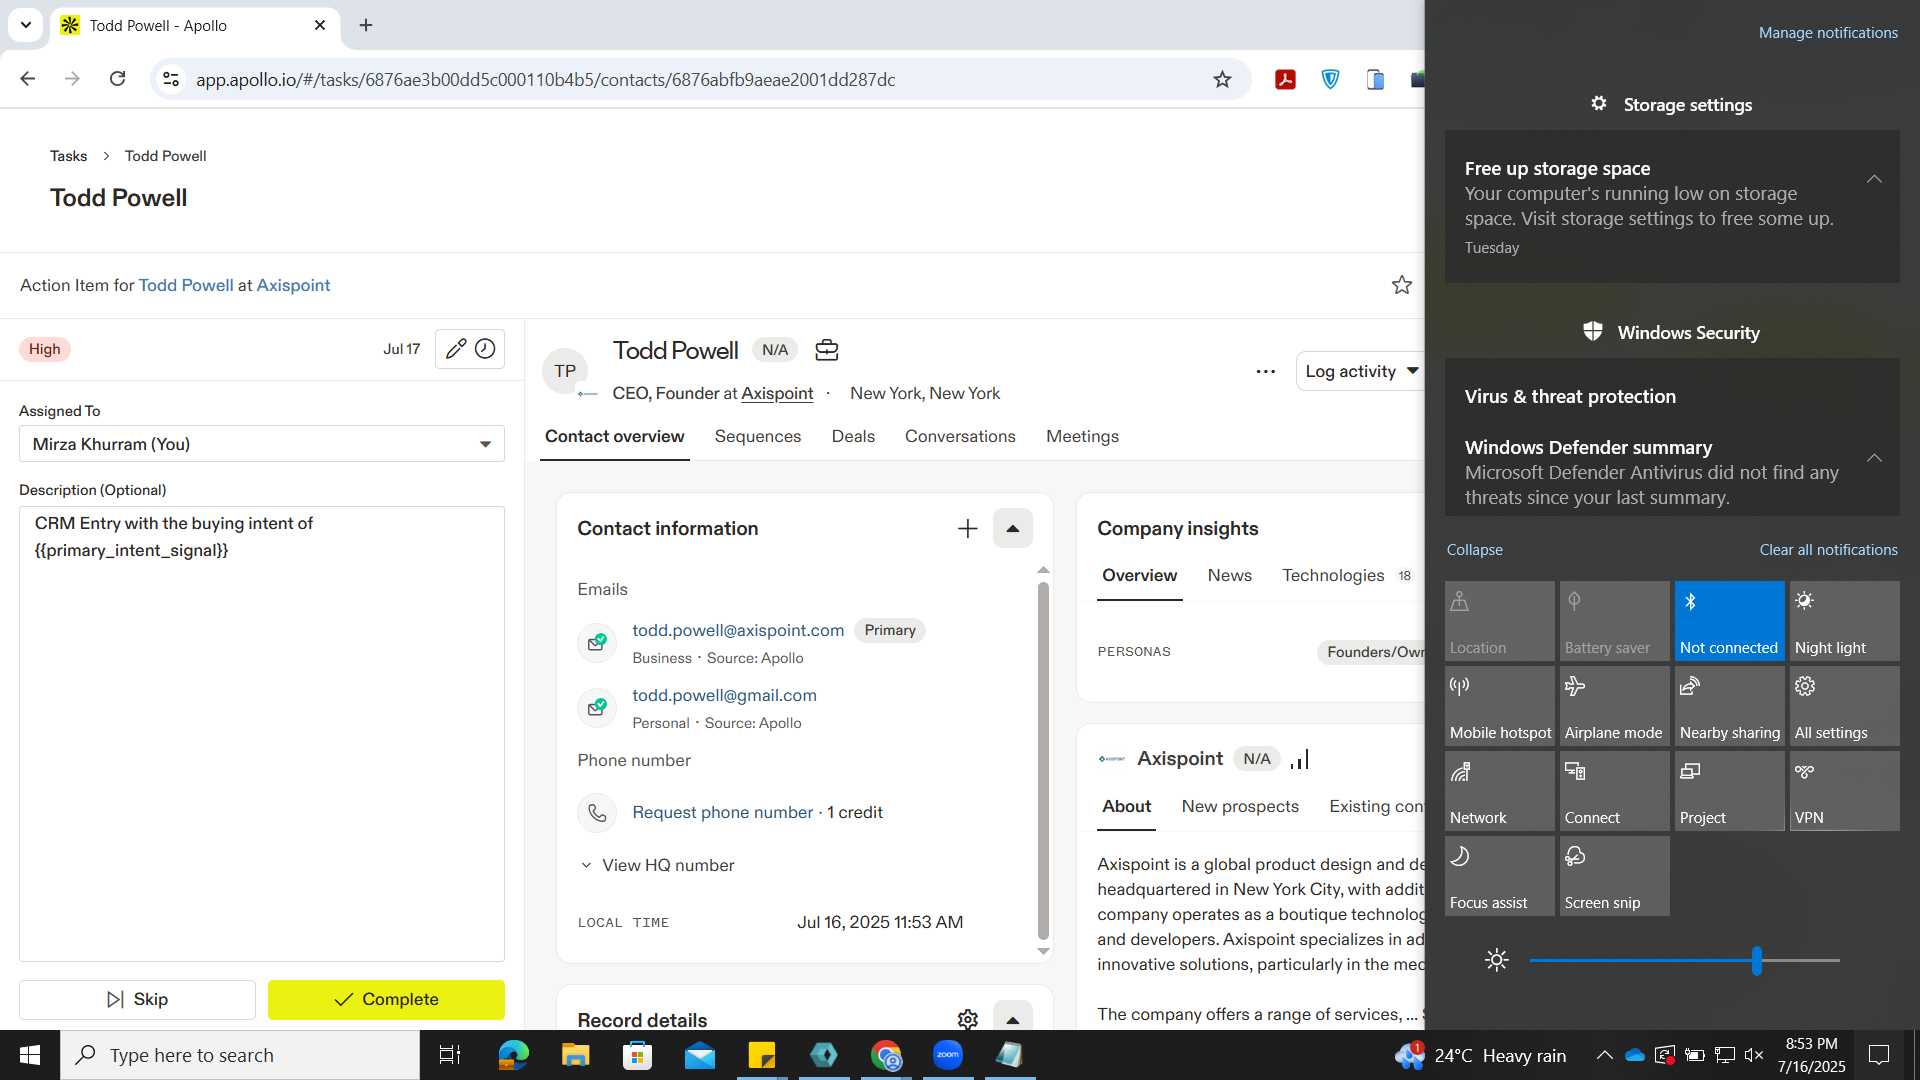Screen dimensions: 1920x1080
Task: Skip this task
Action: (x=137, y=1000)
